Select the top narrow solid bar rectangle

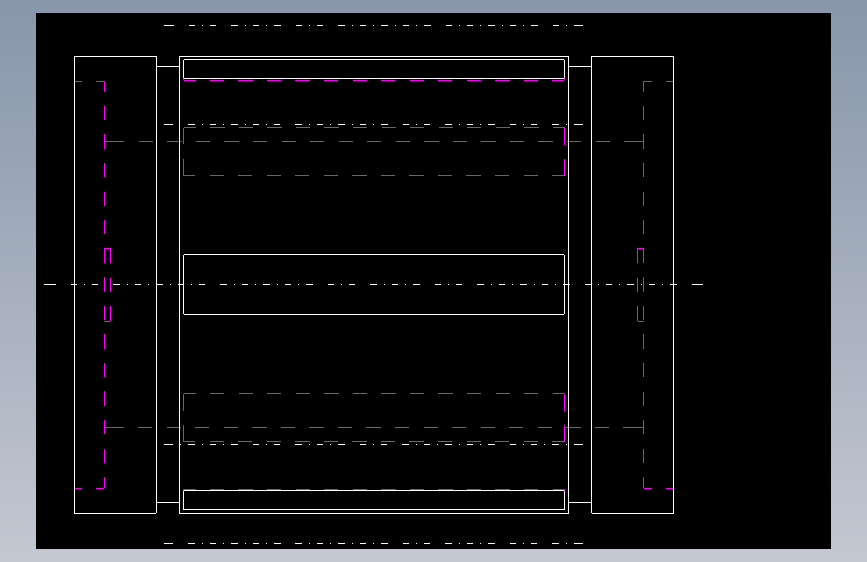click(x=374, y=69)
